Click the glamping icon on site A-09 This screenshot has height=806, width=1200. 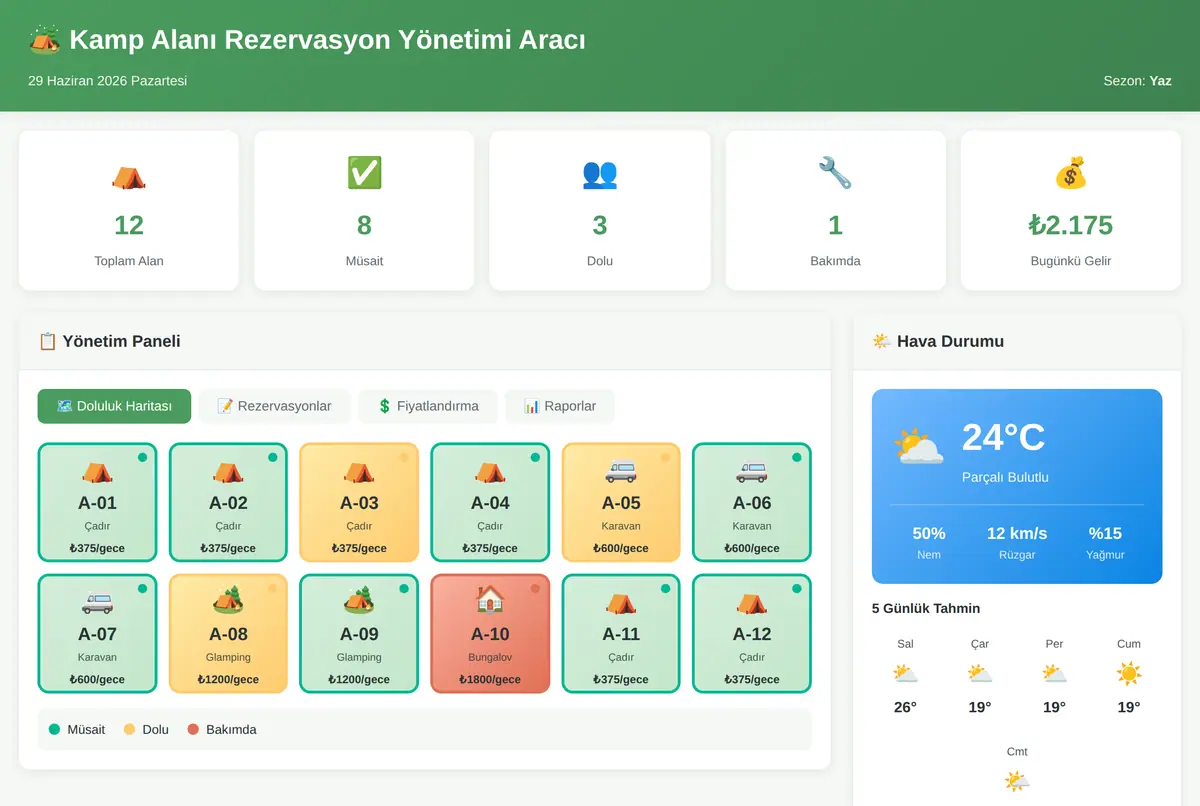point(359,600)
